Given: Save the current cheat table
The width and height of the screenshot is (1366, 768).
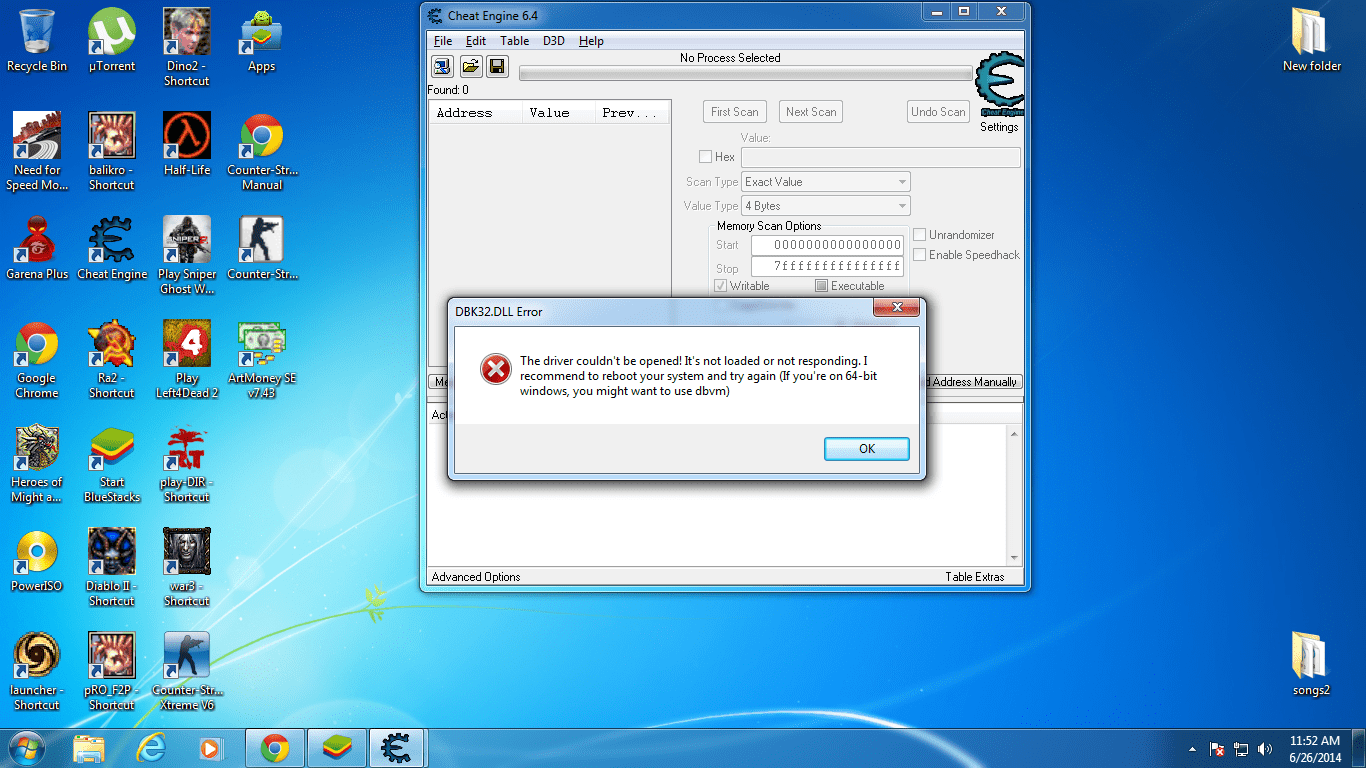Looking at the screenshot, I should [497, 66].
